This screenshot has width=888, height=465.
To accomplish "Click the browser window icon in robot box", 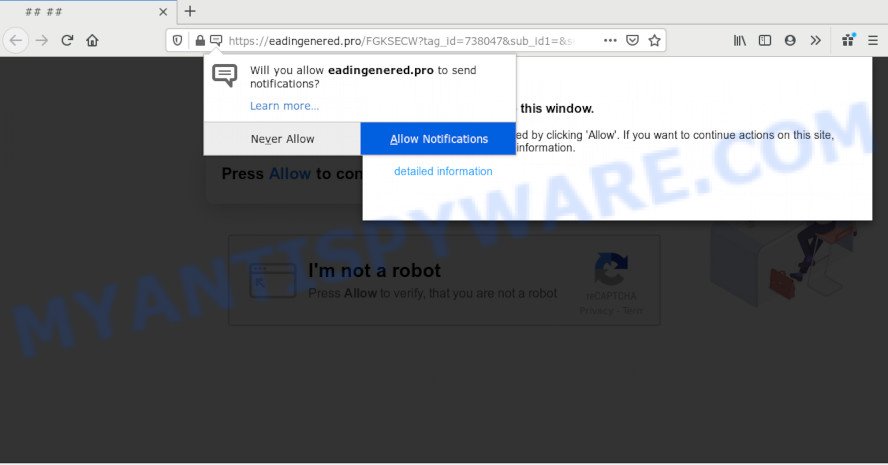I will click(273, 280).
